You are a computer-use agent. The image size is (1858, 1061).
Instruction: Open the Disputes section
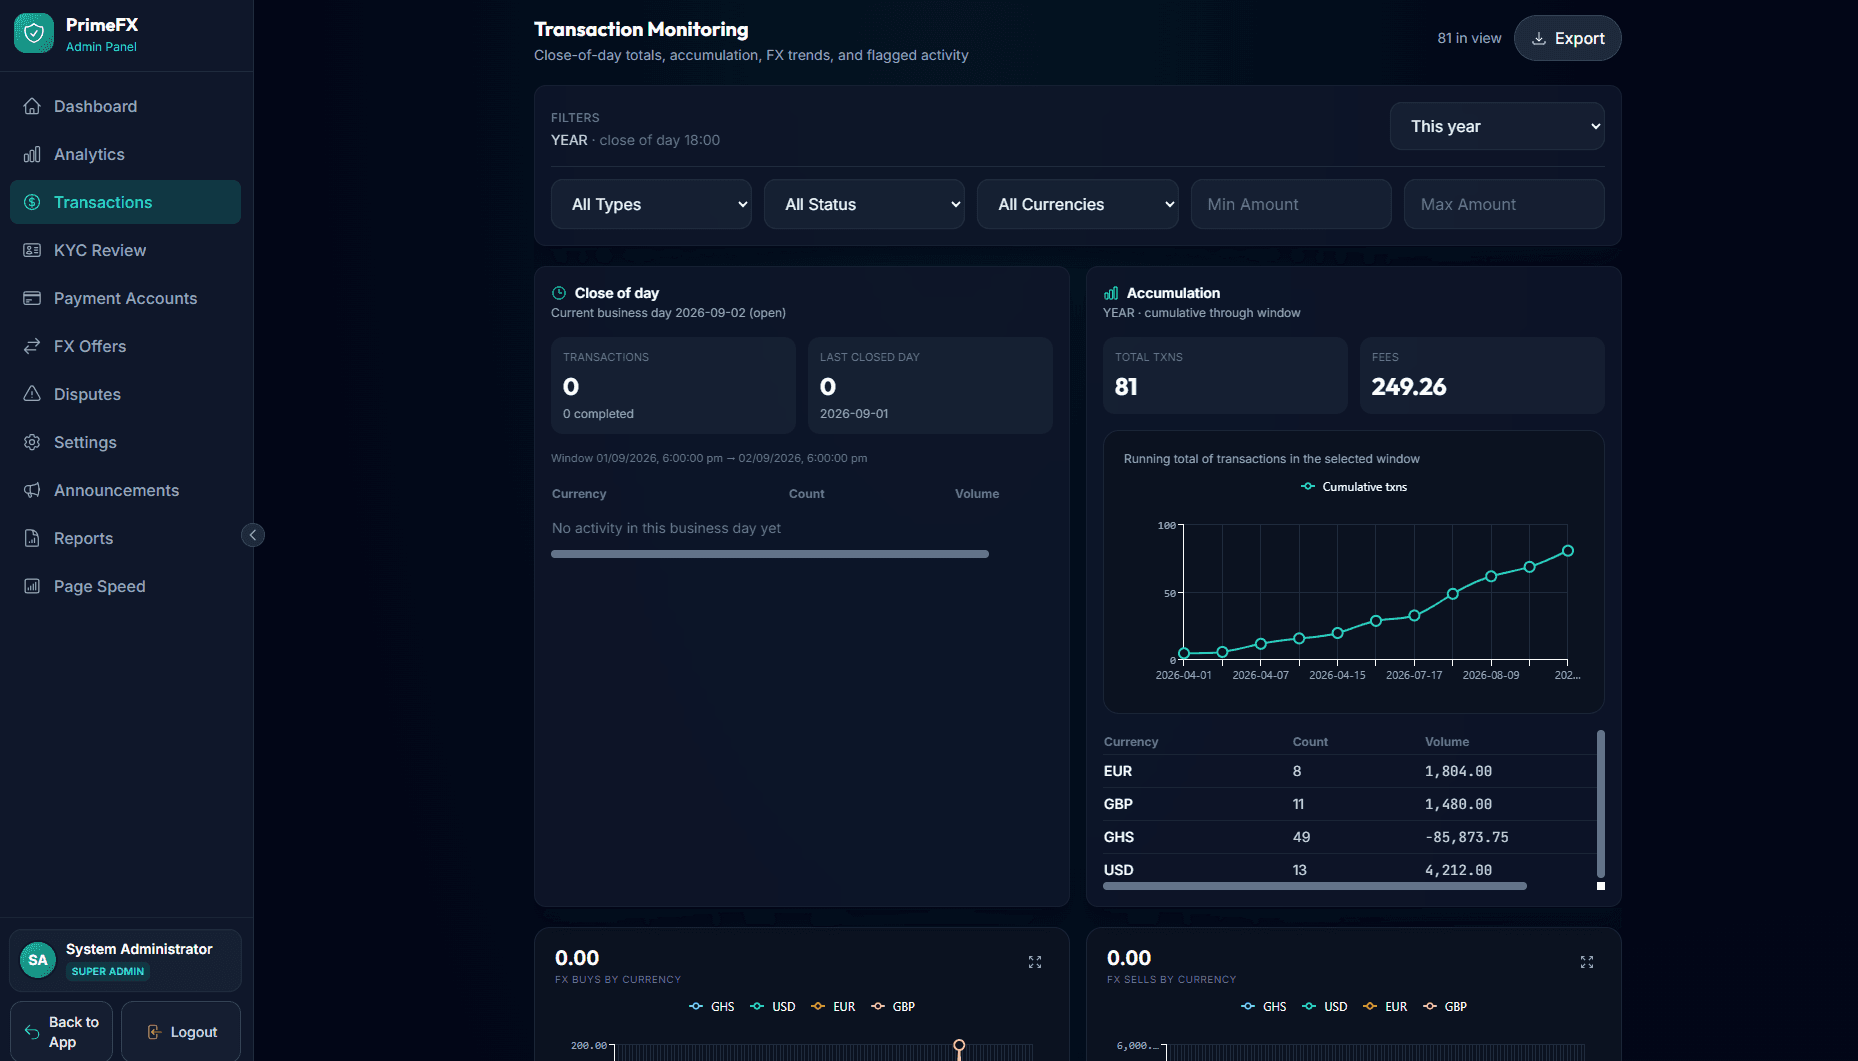[125, 394]
